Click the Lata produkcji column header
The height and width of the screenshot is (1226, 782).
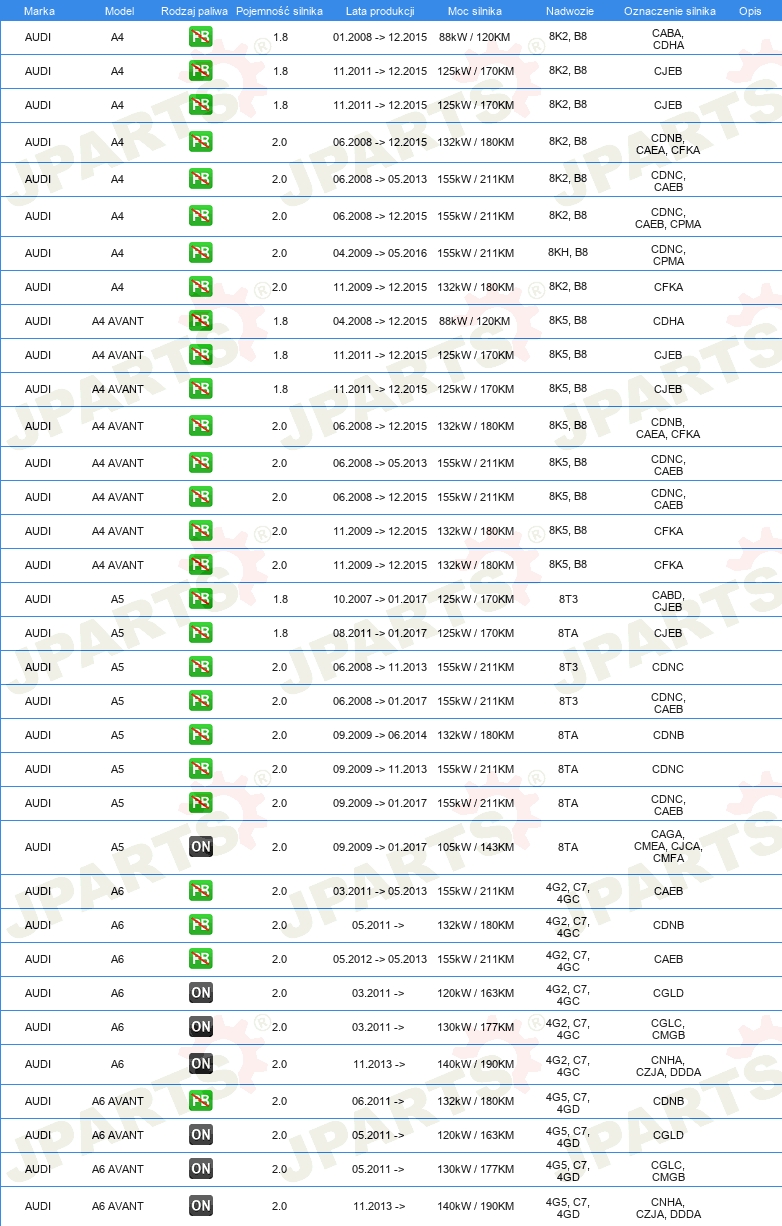pyautogui.click(x=380, y=10)
